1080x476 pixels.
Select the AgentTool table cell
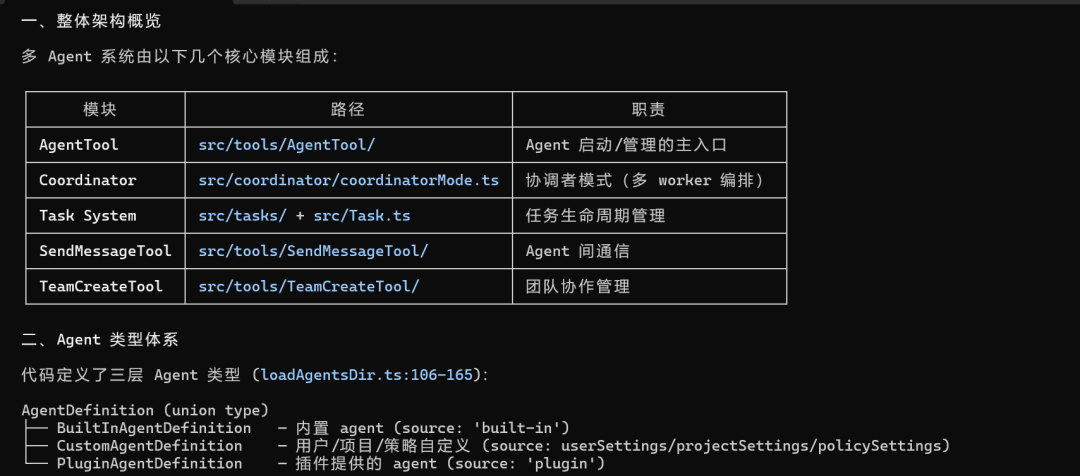pos(78,145)
